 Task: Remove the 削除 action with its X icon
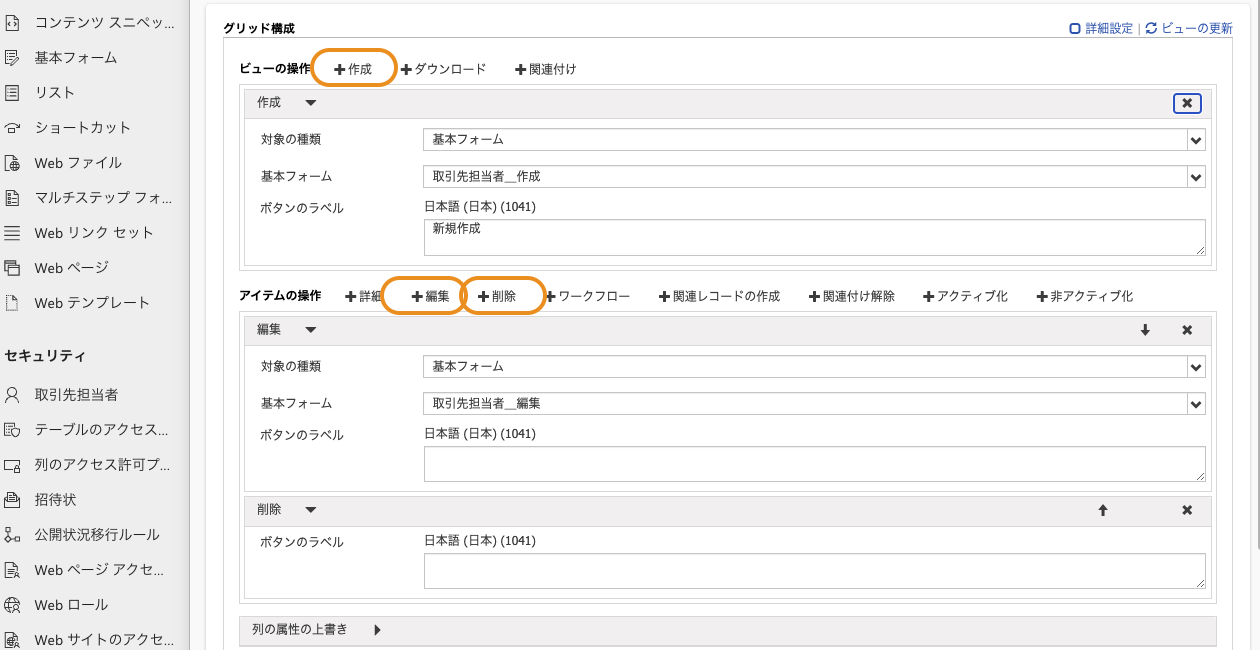[1187, 510]
